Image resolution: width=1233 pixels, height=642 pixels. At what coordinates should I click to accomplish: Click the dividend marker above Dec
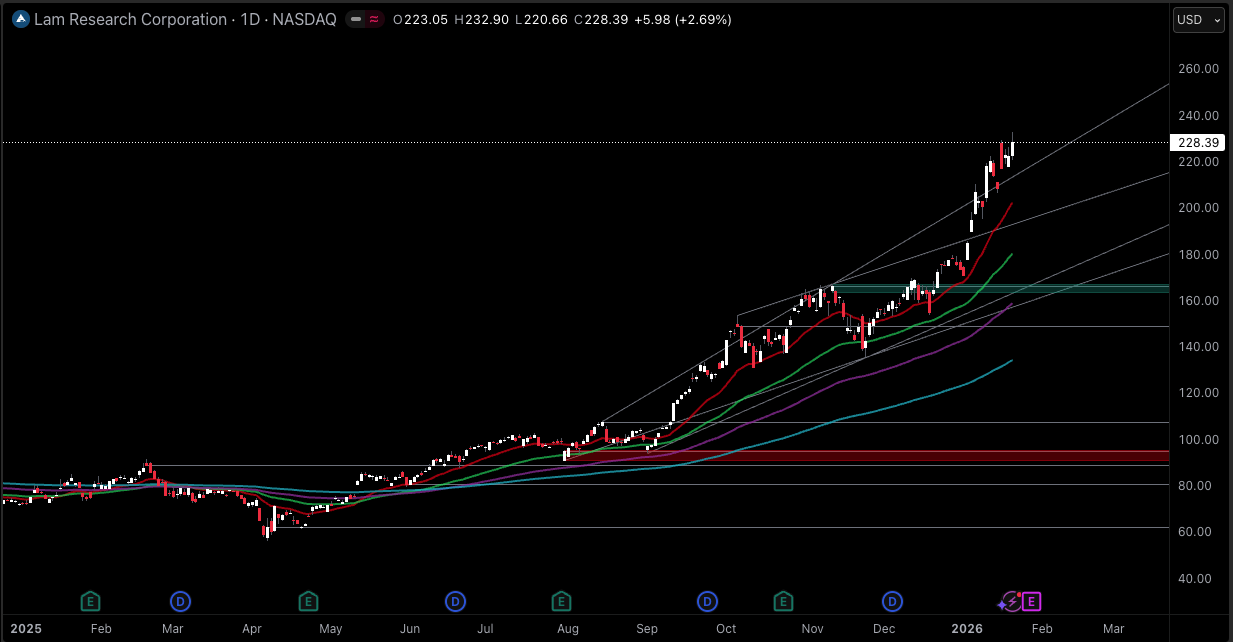(890, 601)
